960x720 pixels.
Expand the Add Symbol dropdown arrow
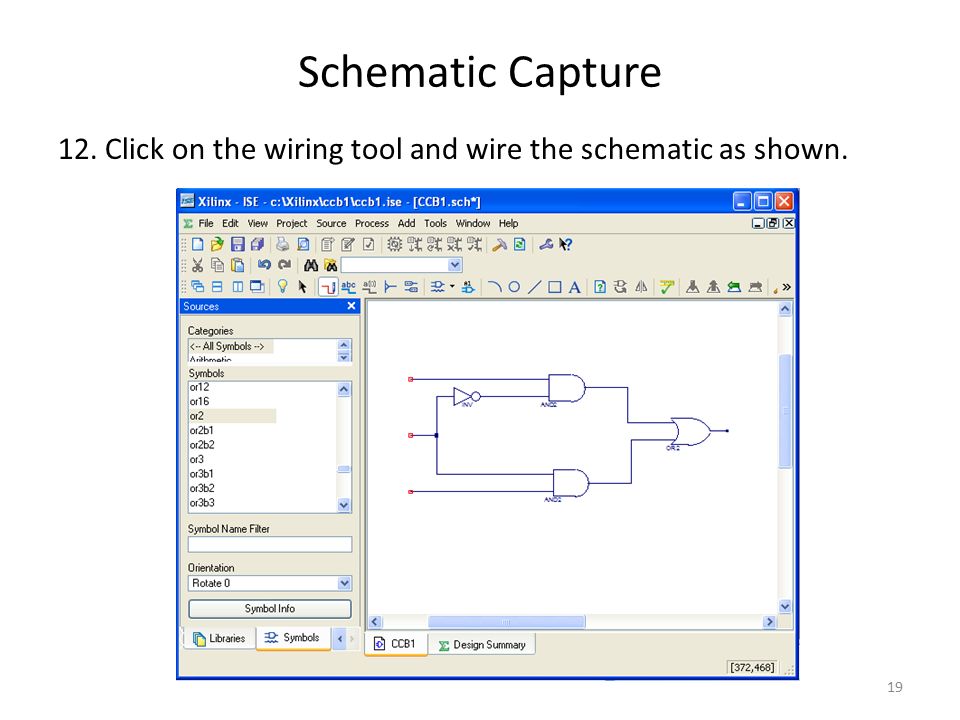pos(452,286)
